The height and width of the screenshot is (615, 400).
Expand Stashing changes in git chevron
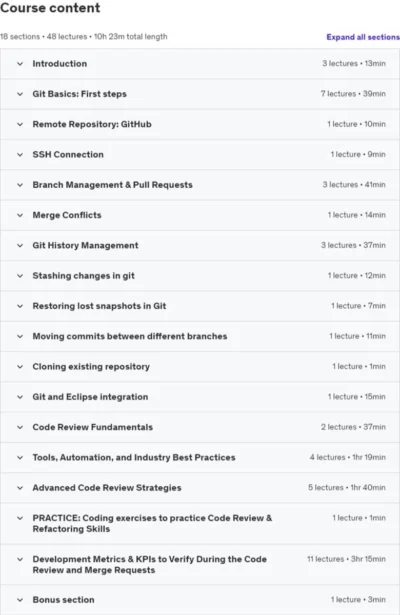[20, 276]
